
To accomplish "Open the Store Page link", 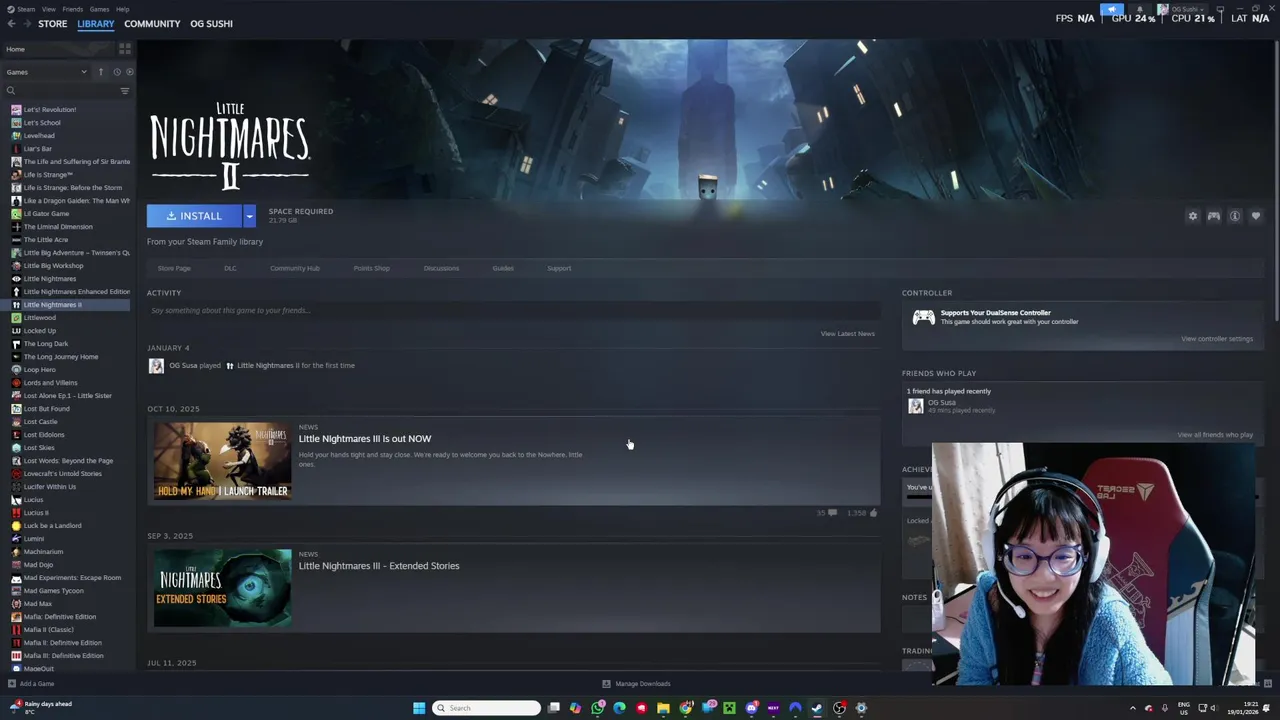I will tap(174, 268).
